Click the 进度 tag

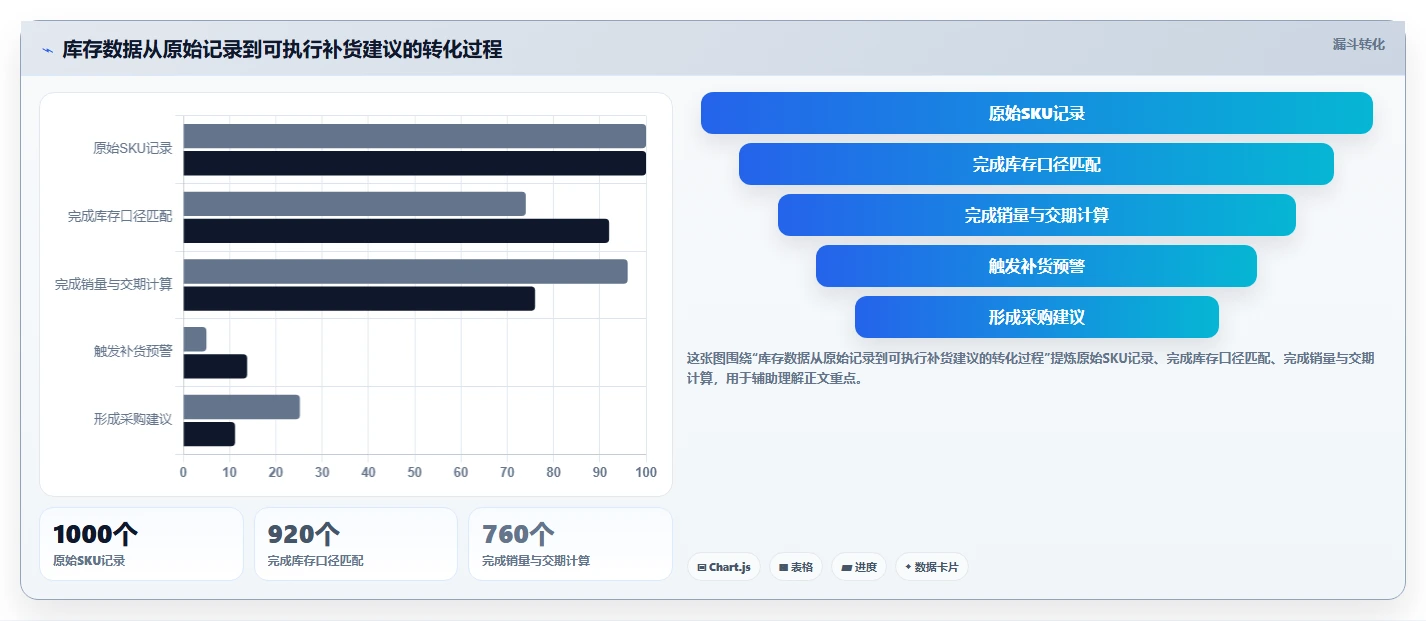(859, 567)
